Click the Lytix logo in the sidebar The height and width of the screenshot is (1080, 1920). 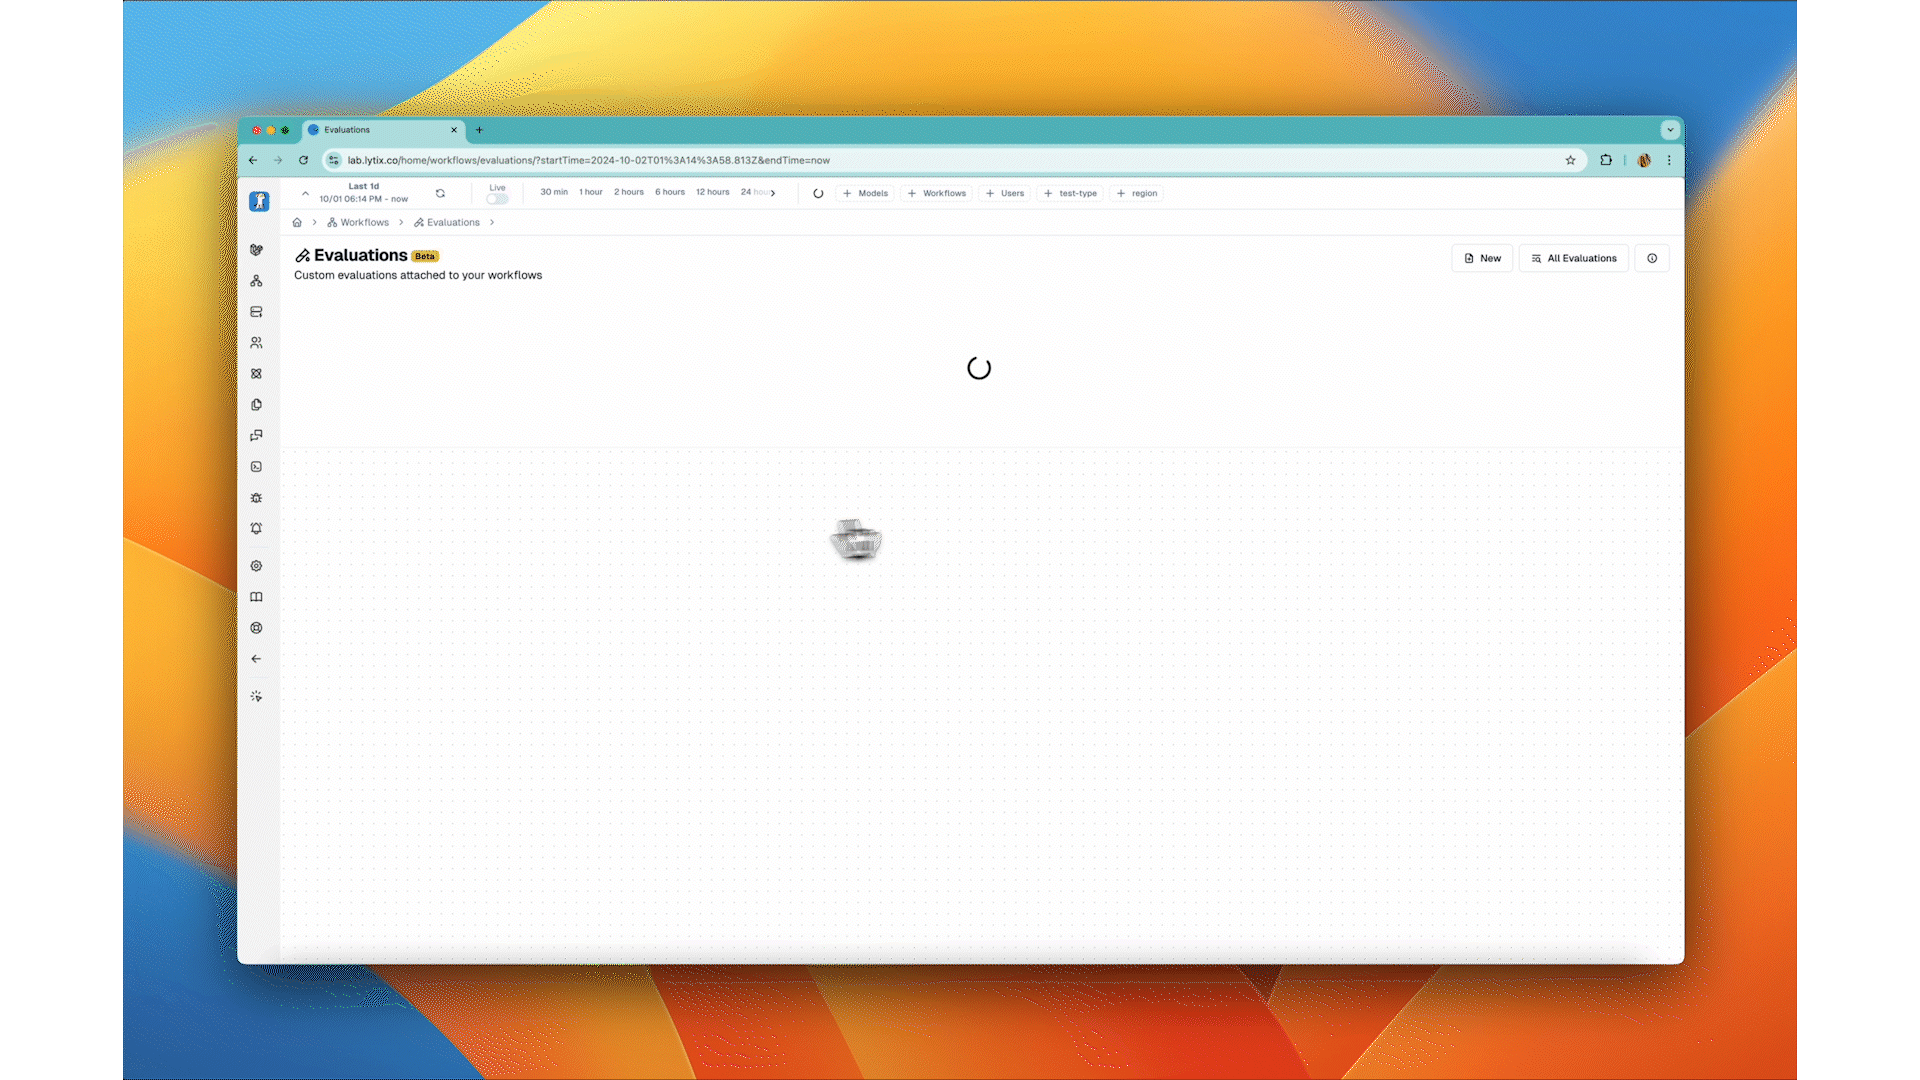[x=259, y=201]
